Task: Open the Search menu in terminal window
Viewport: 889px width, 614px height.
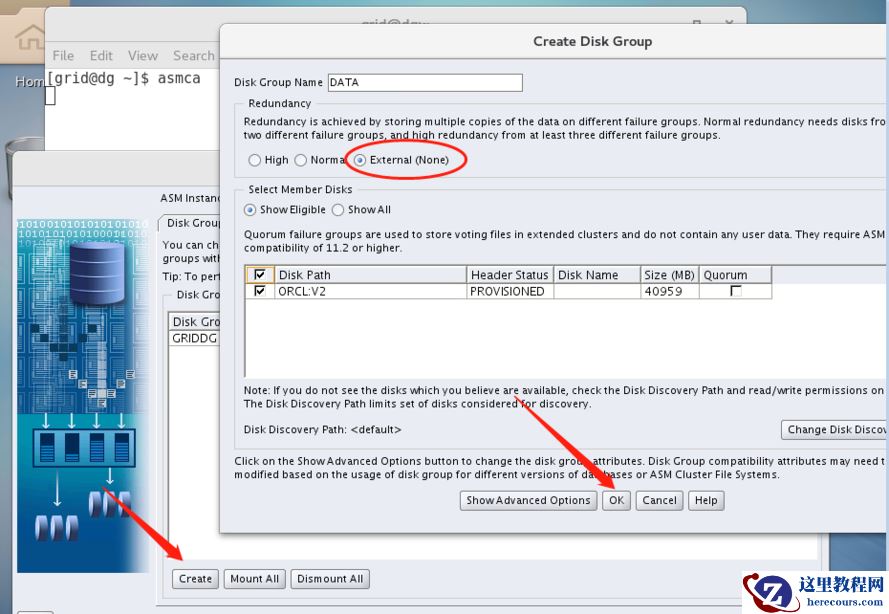Action: (x=194, y=56)
